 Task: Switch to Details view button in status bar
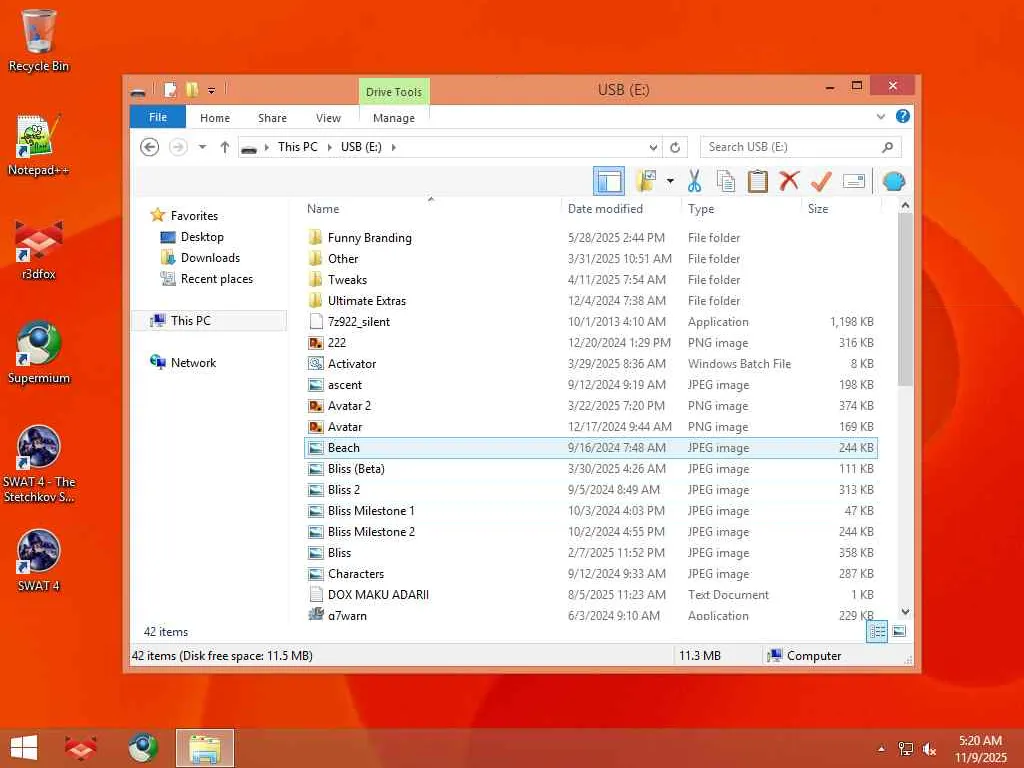click(x=877, y=632)
